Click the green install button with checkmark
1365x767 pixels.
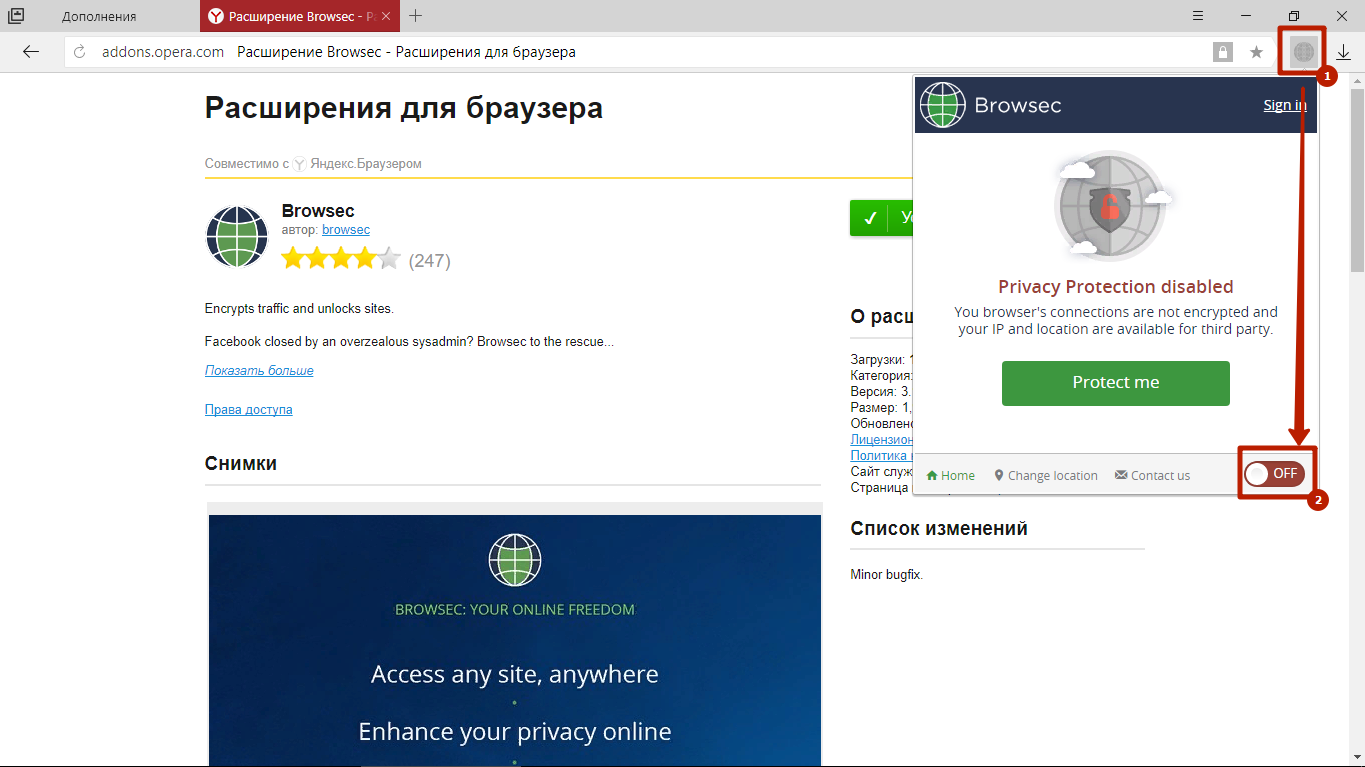click(881, 218)
